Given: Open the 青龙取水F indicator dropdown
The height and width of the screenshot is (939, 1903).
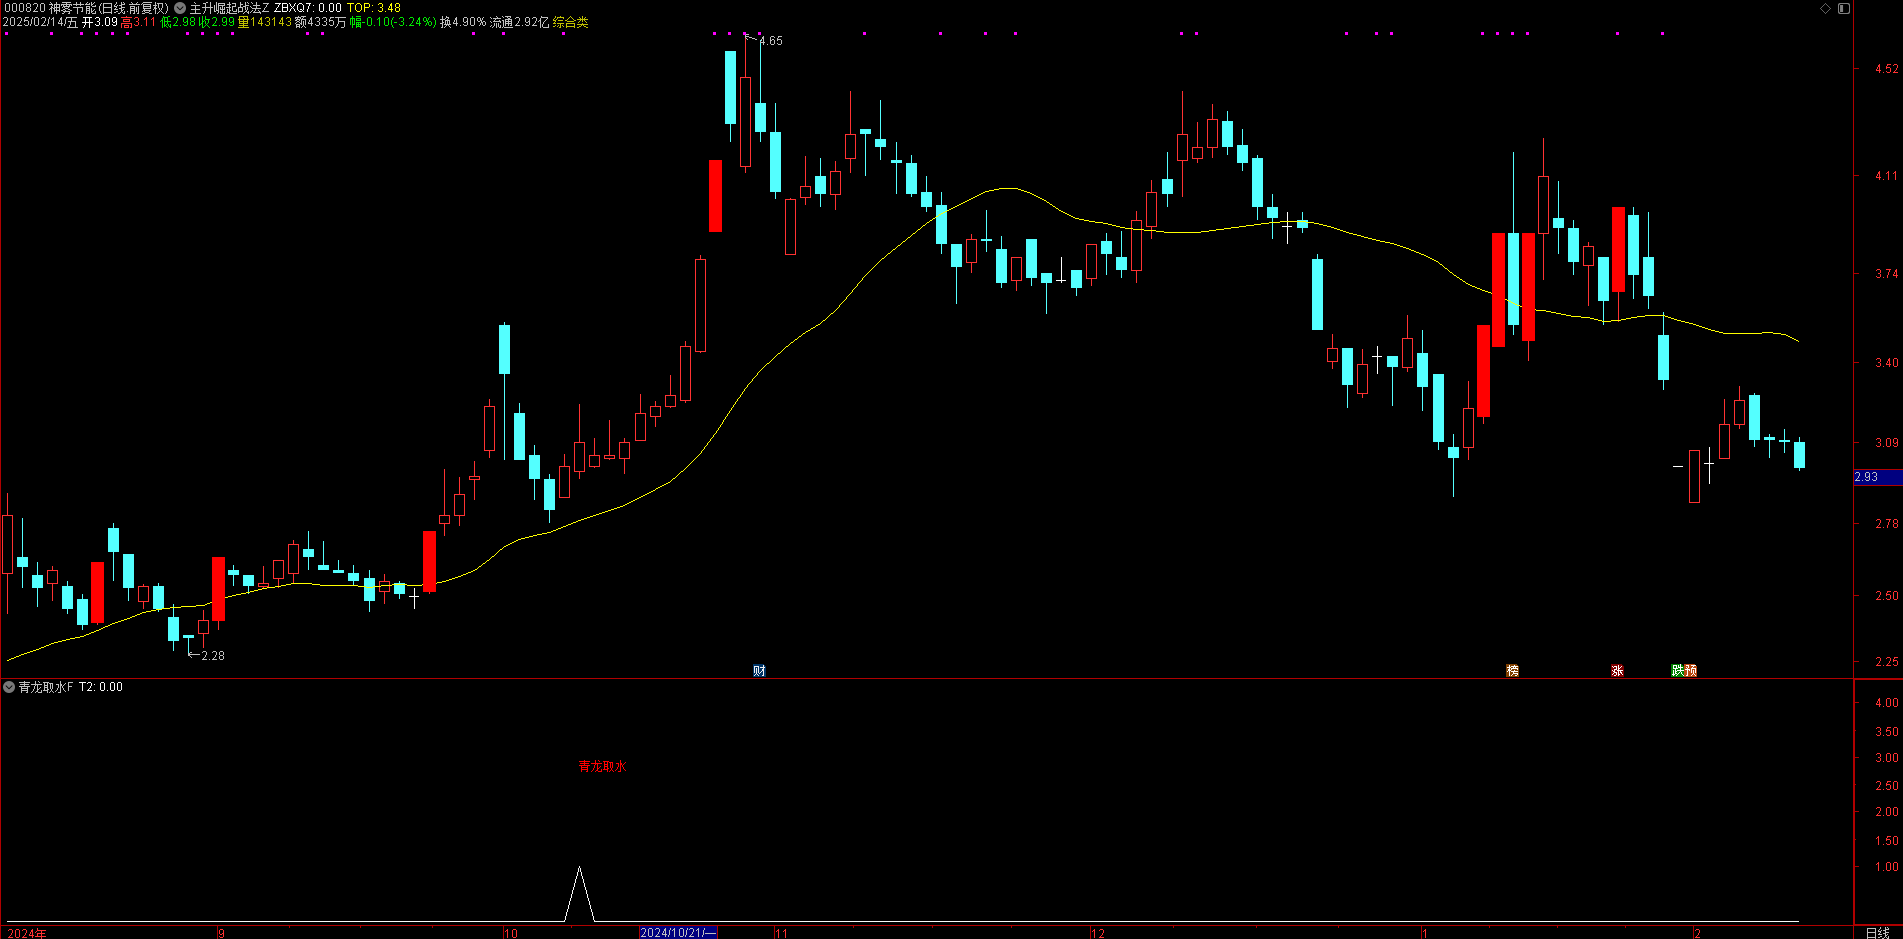Looking at the screenshot, I should pos(9,687).
